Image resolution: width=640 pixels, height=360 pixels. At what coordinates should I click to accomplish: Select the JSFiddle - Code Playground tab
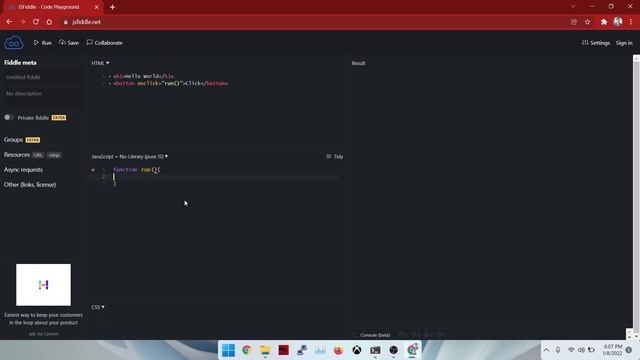(53, 7)
